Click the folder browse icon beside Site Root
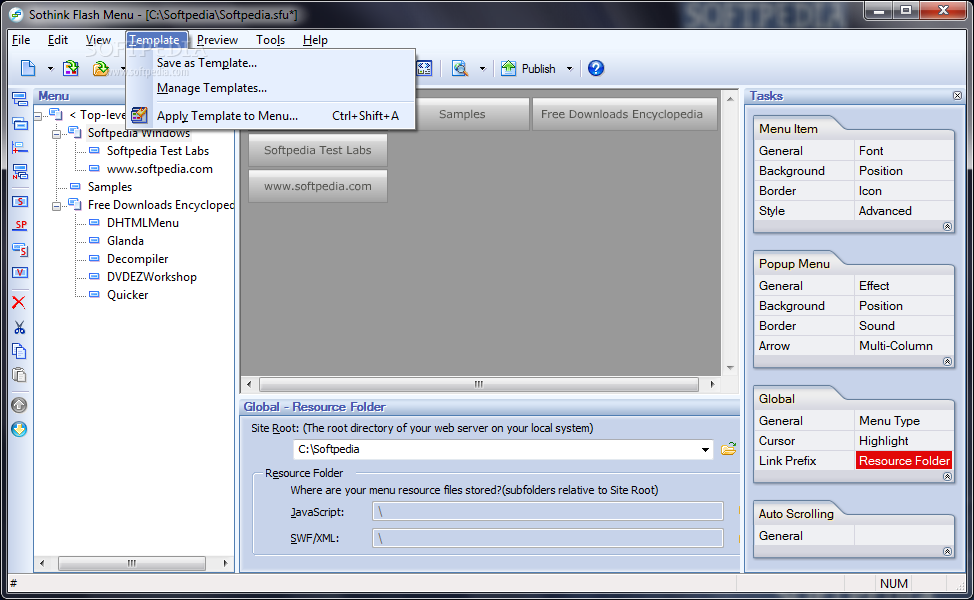This screenshot has height=600, width=974. 728,449
